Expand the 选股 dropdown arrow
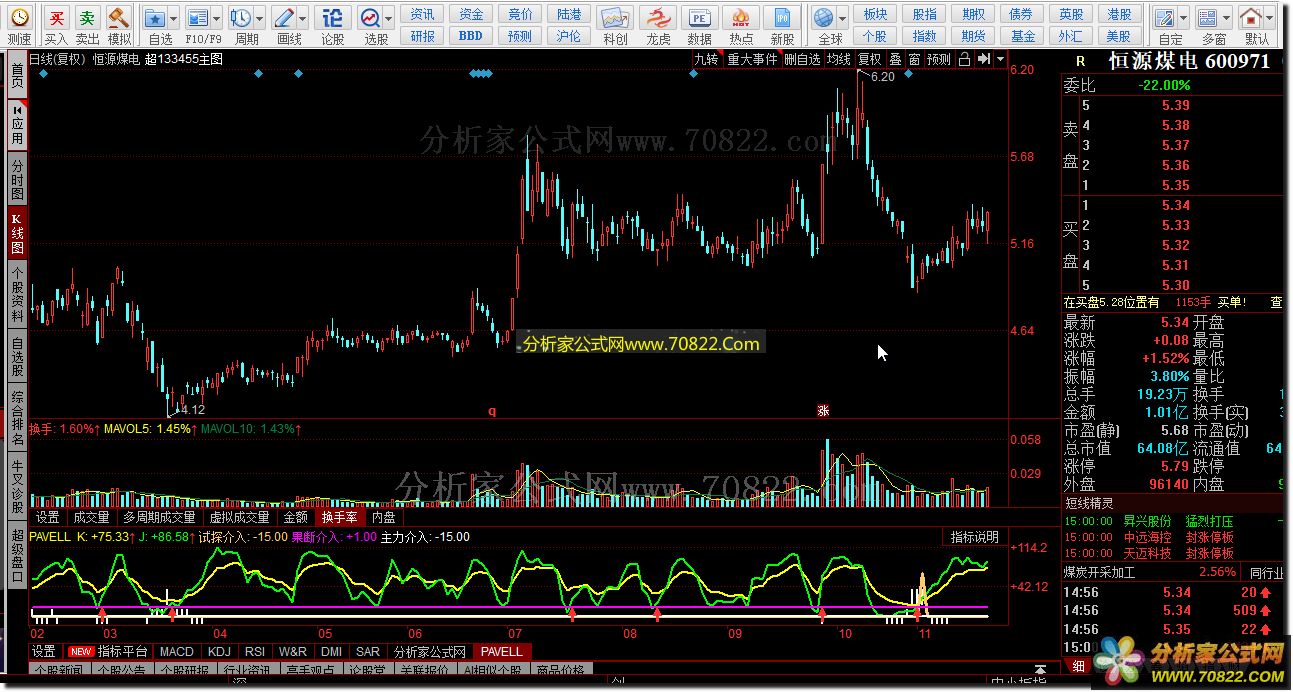Viewport: 1293px width, 692px height. (x=389, y=18)
